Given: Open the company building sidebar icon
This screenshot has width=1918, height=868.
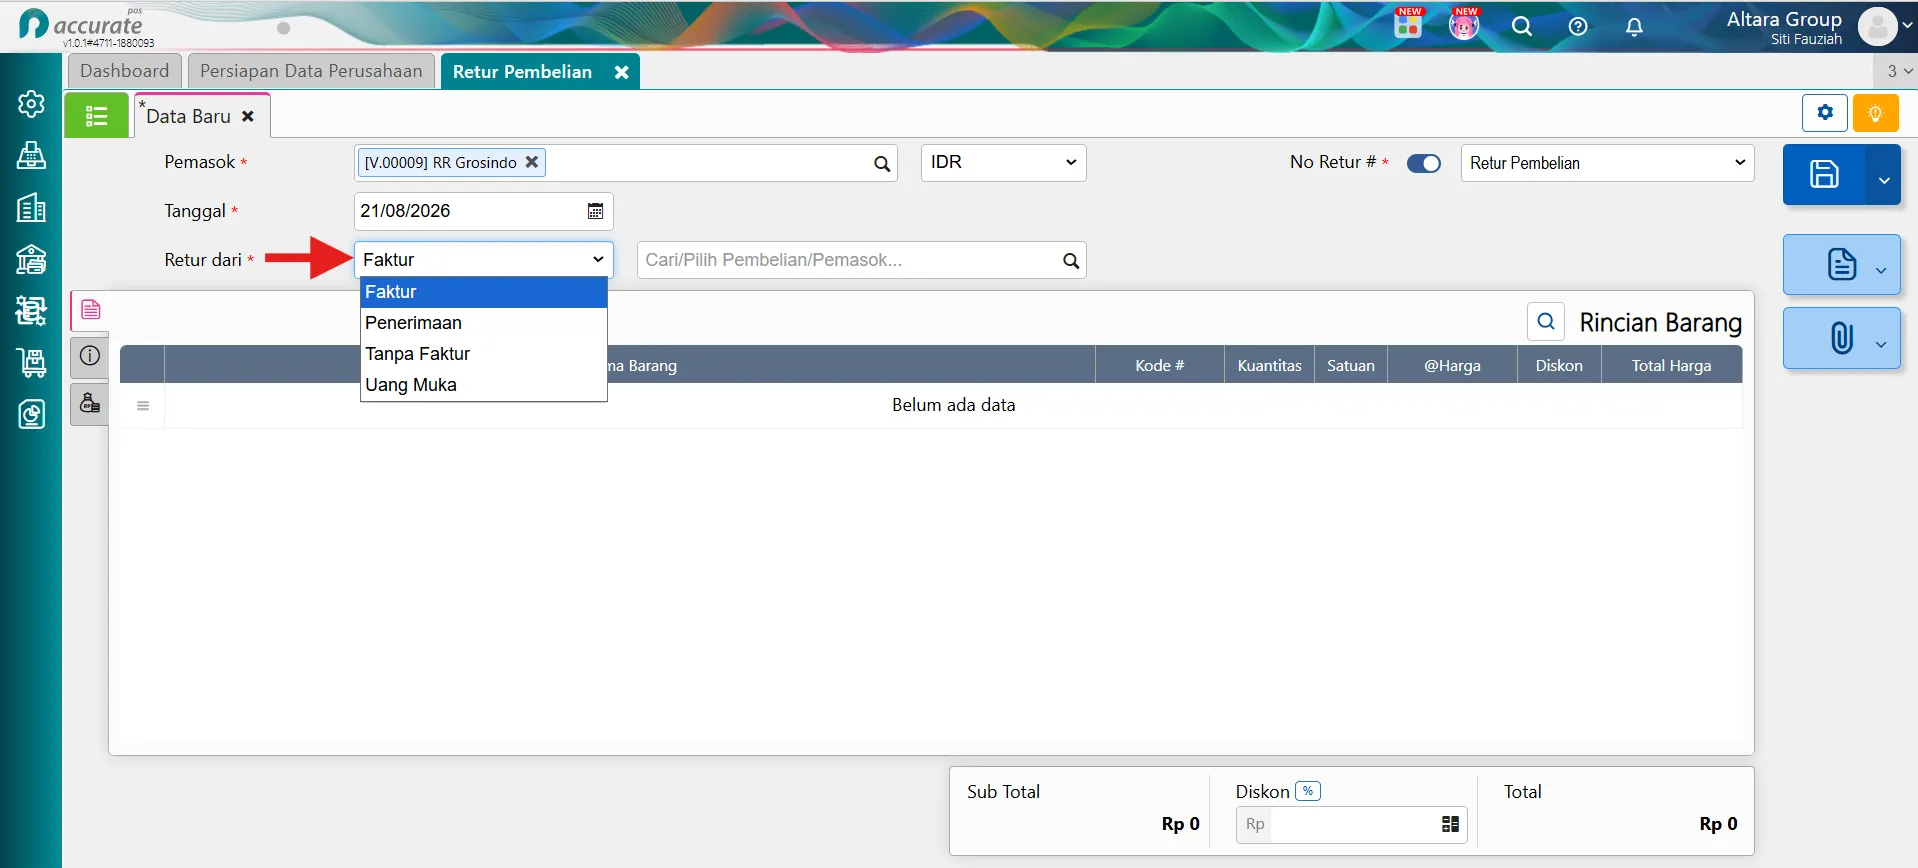Looking at the screenshot, I should pos(31,207).
